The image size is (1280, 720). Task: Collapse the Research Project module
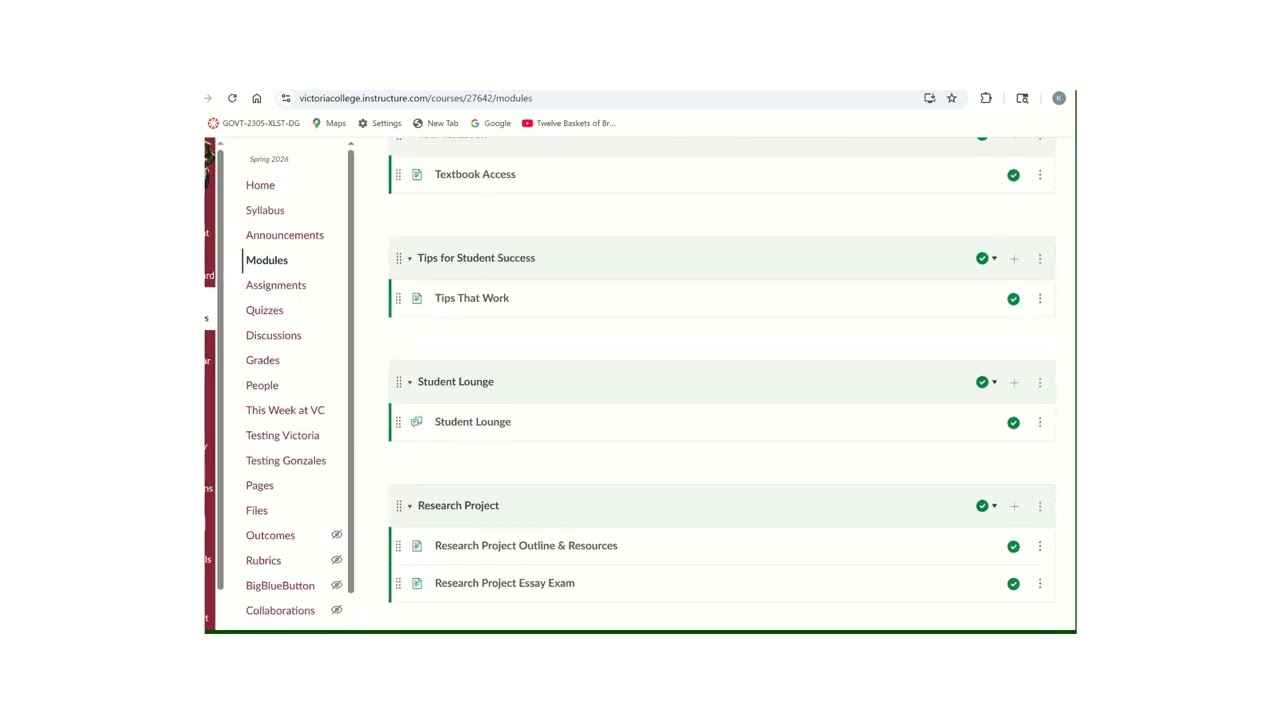point(409,506)
